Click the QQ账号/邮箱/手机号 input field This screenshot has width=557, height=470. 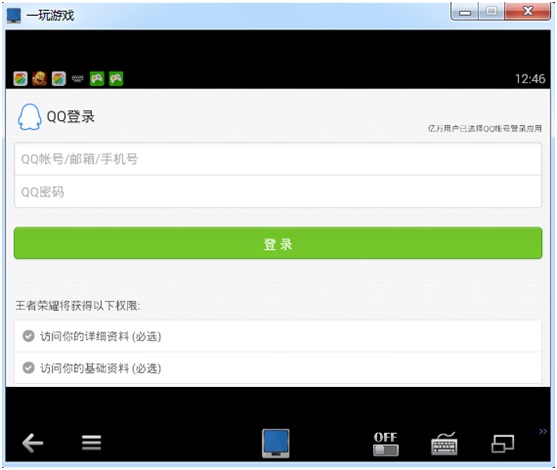tap(278, 159)
